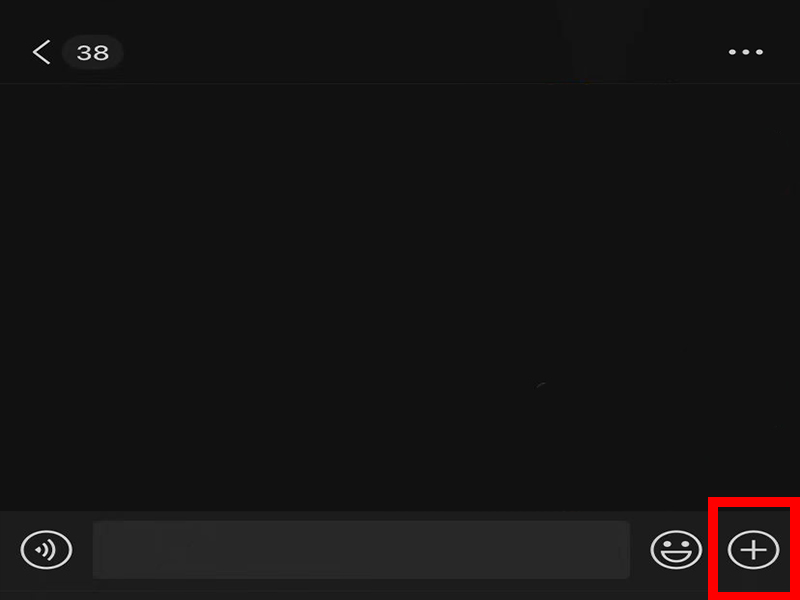Return to chat list via back chevron

(x=41, y=52)
